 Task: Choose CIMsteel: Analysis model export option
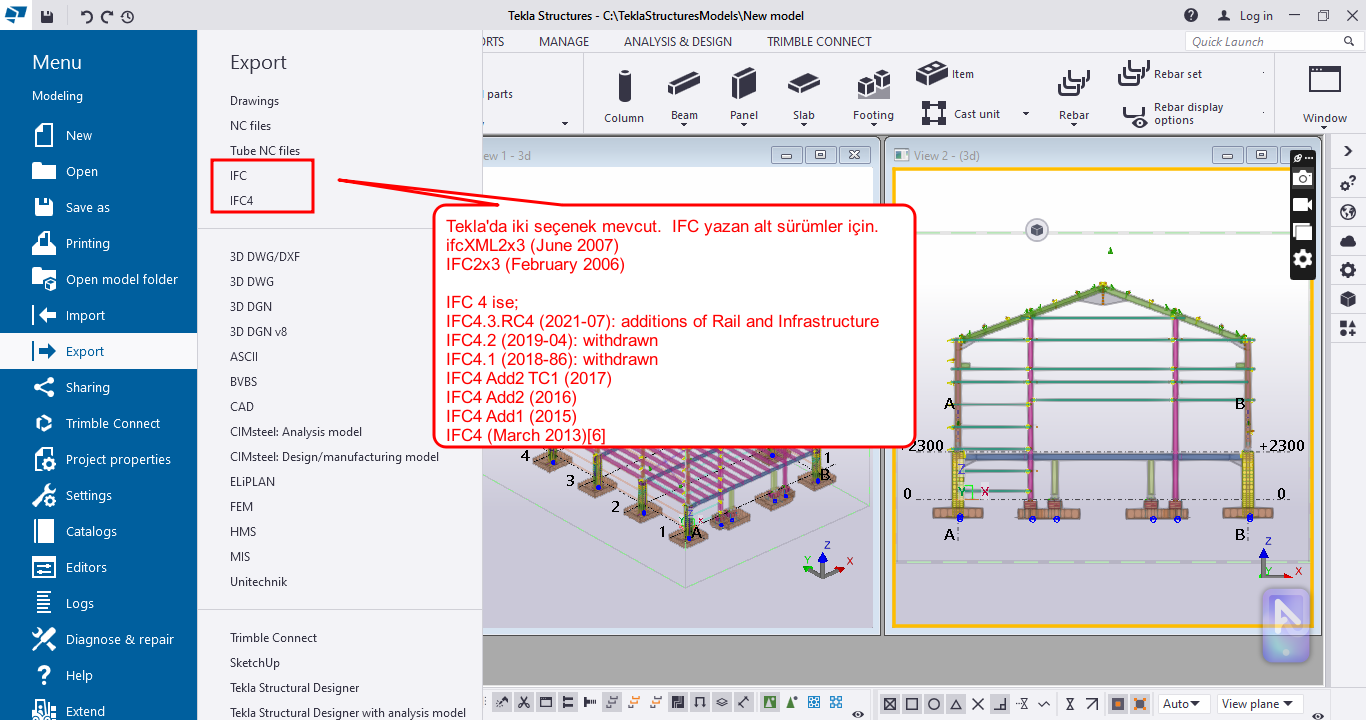pos(296,431)
